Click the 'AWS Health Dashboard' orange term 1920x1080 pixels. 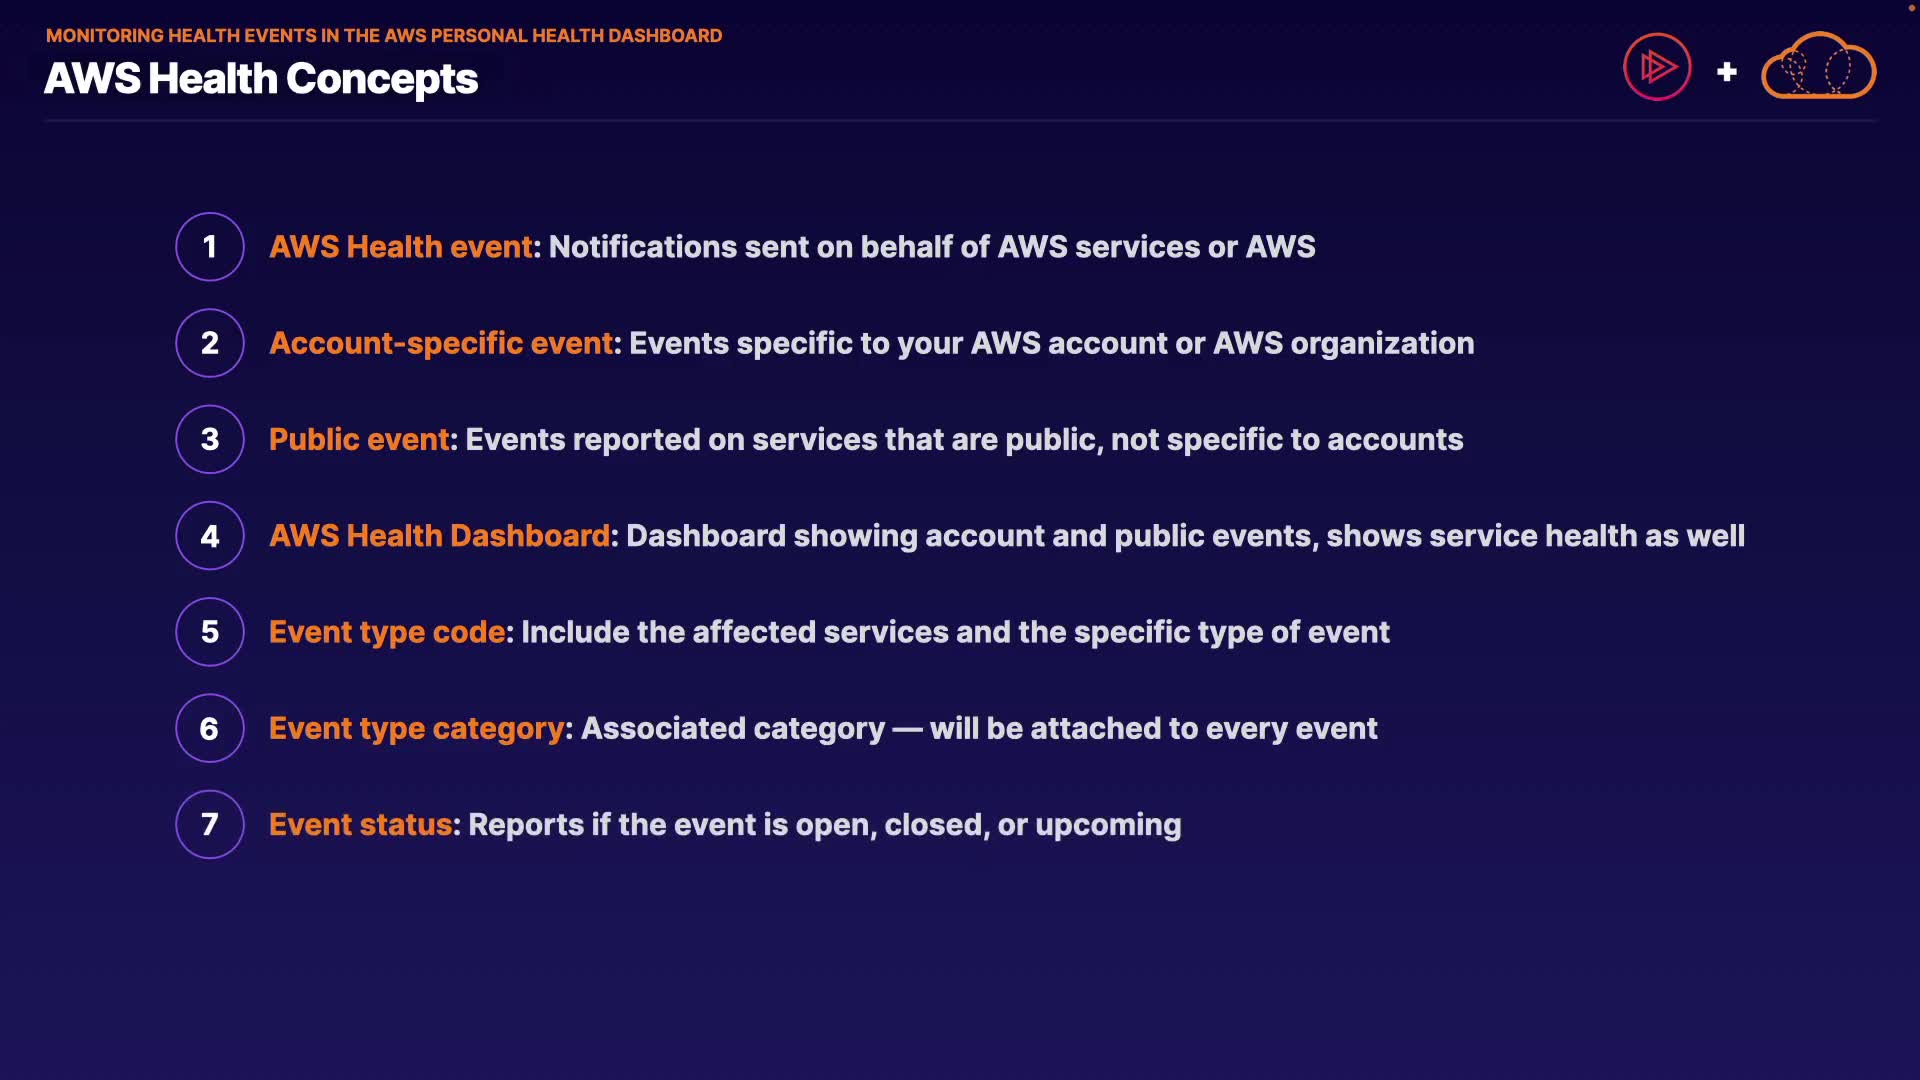[x=439, y=536]
